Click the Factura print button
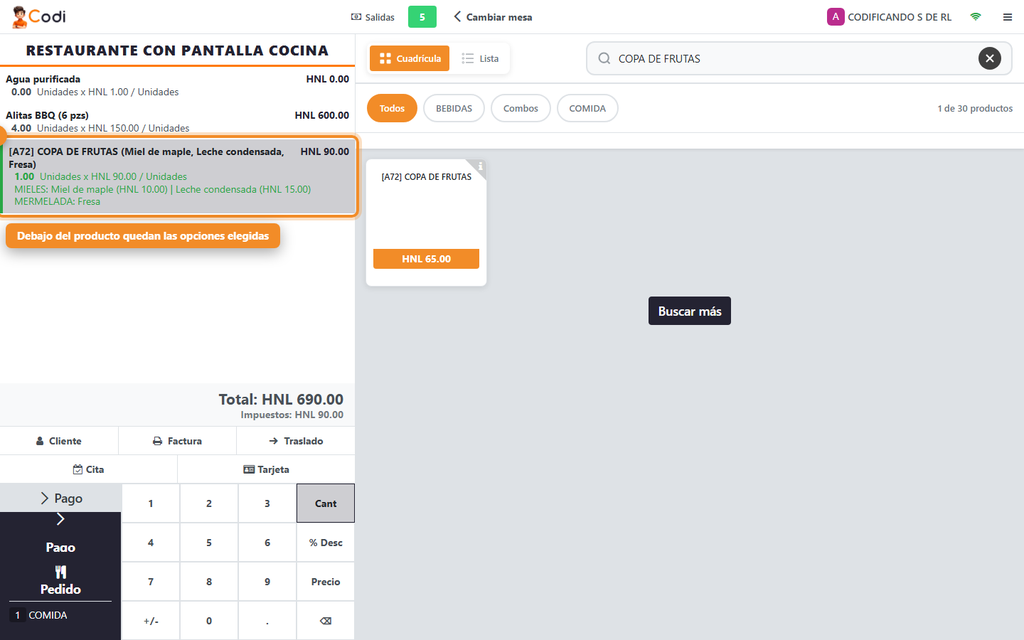 (x=177, y=441)
